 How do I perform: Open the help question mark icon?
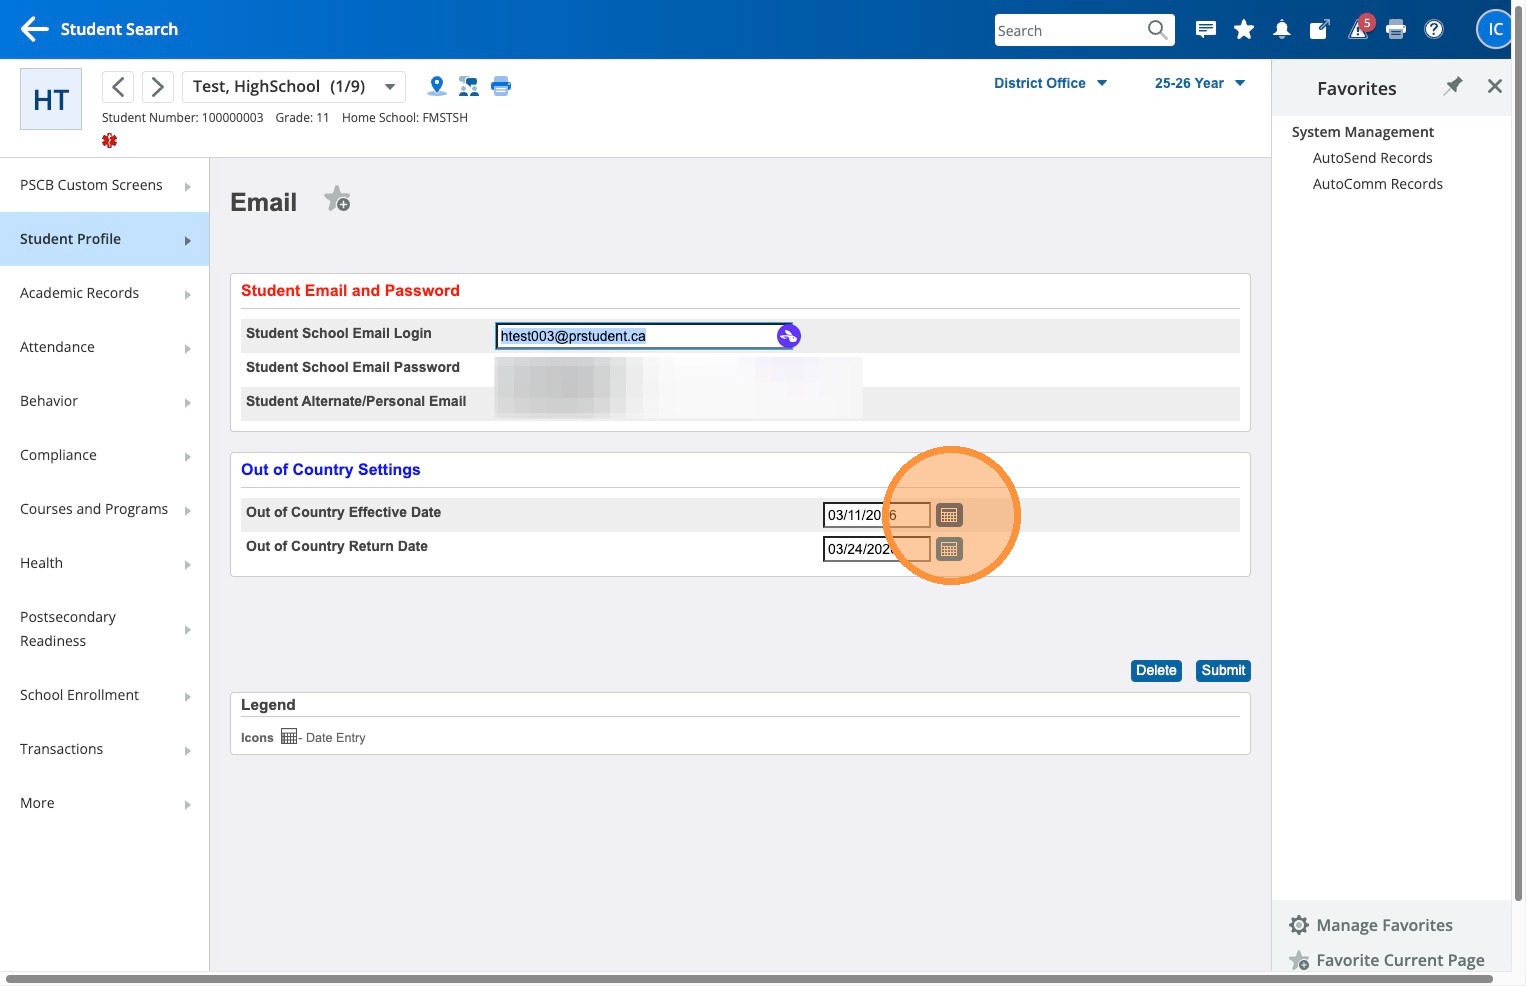1433,30
